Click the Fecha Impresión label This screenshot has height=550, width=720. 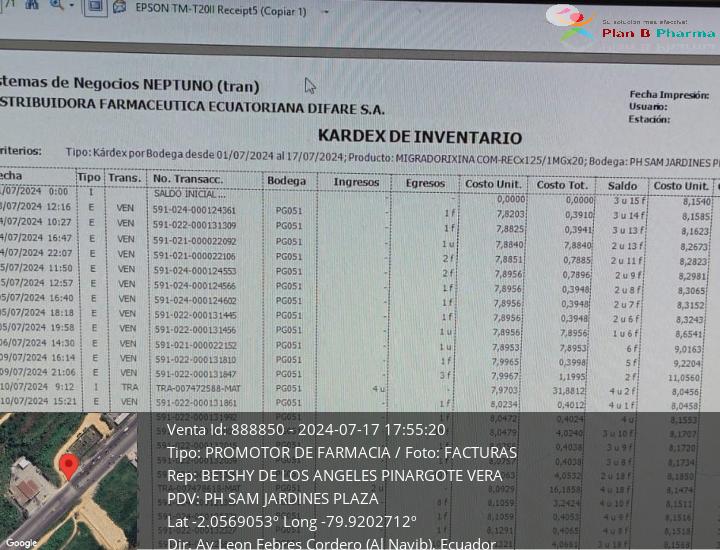point(669,95)
